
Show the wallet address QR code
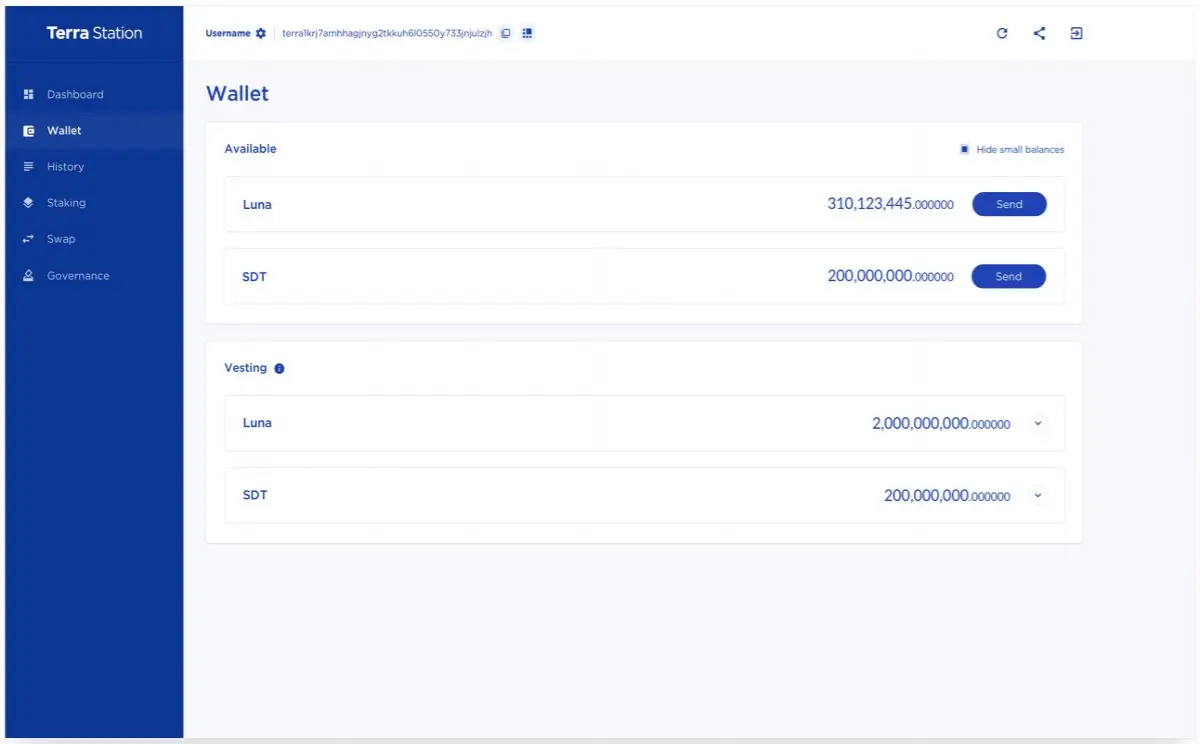[528, 33]
